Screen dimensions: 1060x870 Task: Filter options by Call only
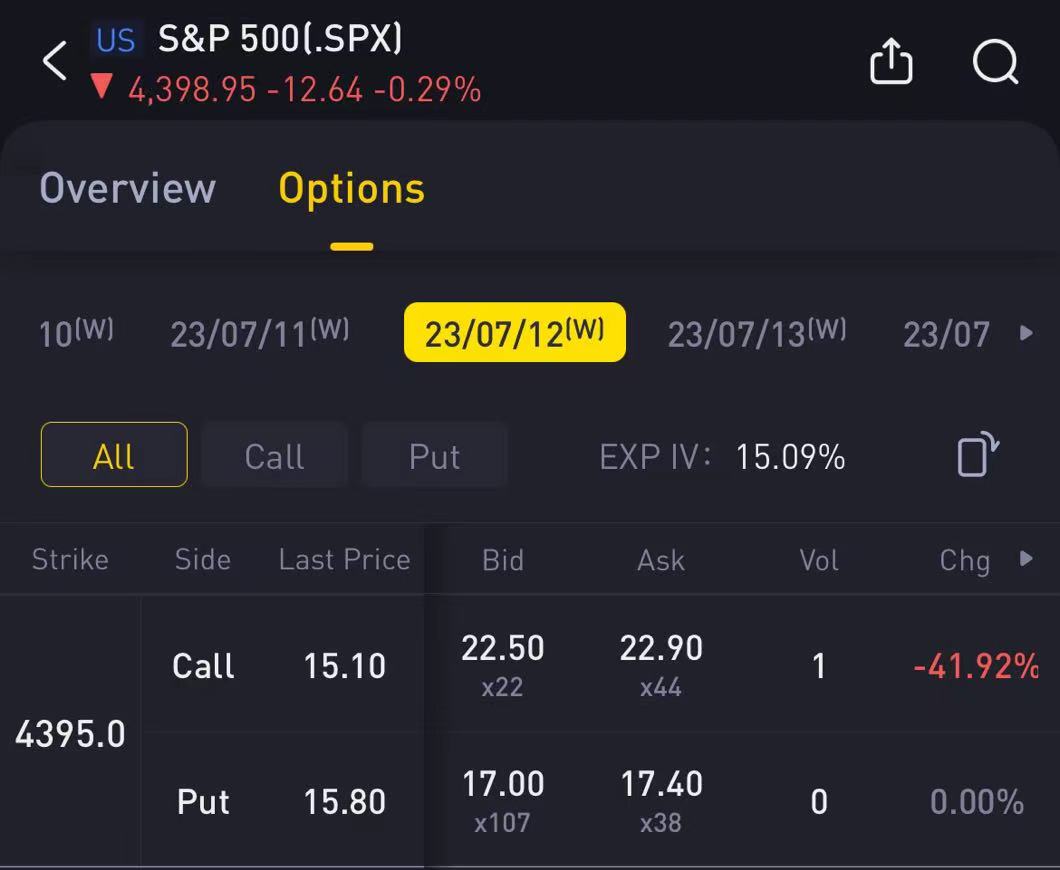click(274, 456)
